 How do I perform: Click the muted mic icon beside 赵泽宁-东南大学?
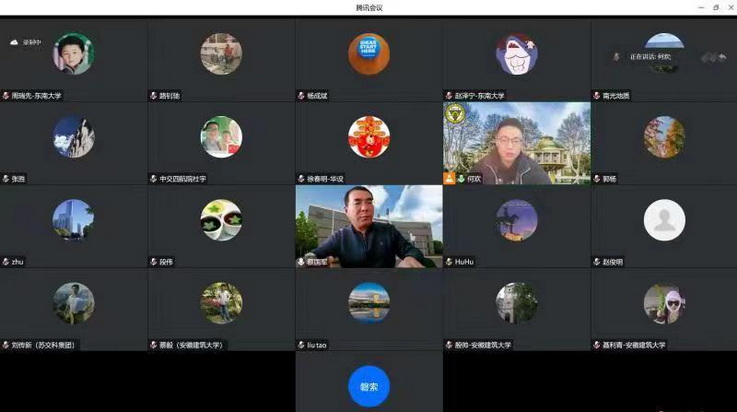pyautogui.click(x=448, y=96)
